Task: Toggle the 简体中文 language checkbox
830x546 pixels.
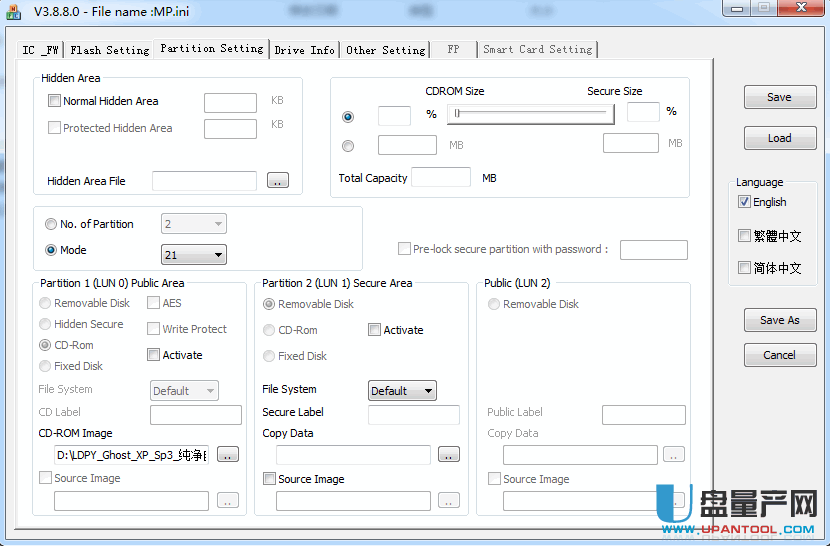Action: (x=744, y=268)
